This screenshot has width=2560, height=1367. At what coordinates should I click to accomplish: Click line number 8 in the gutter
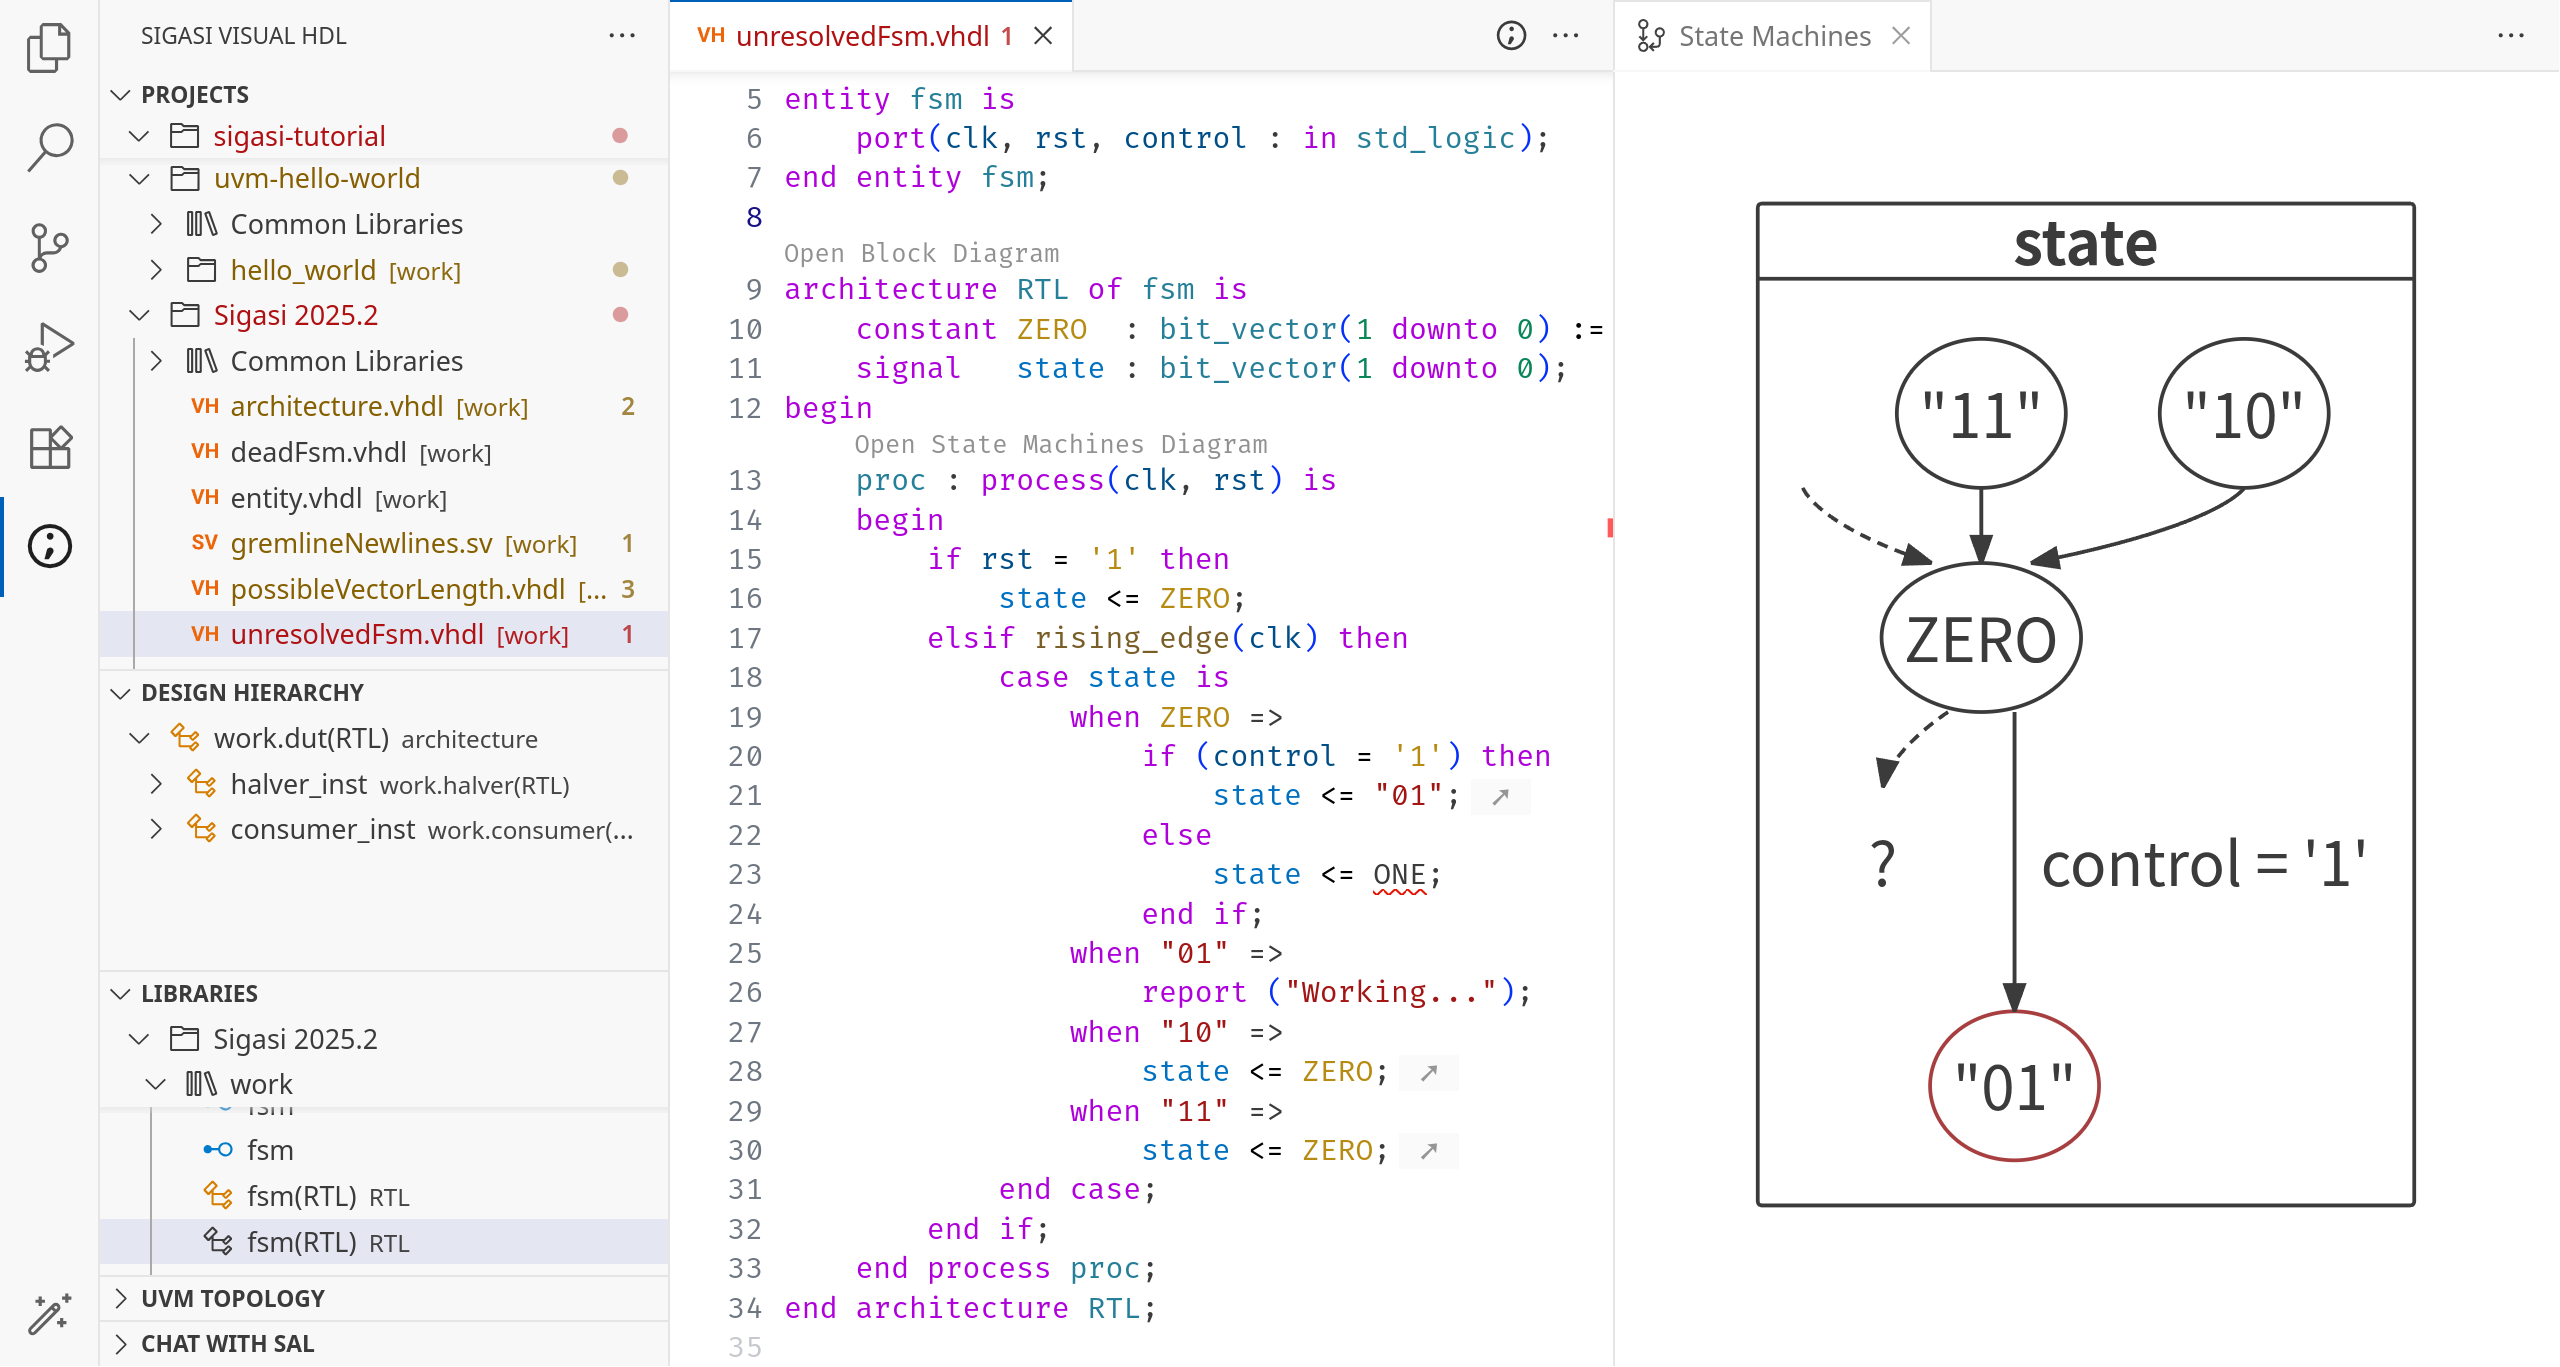coord(754,217)
